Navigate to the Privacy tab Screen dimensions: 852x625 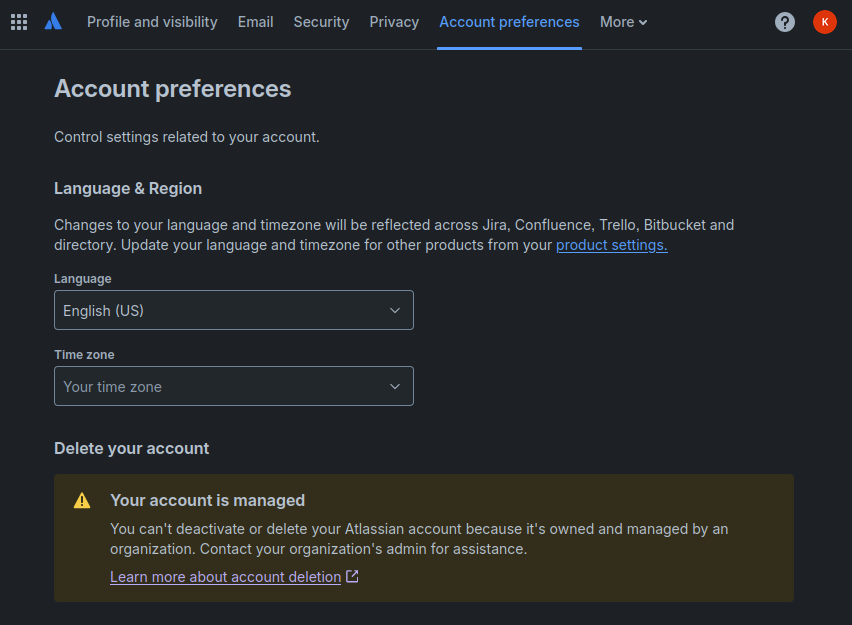pyautogui.click(x=394, y=22)
